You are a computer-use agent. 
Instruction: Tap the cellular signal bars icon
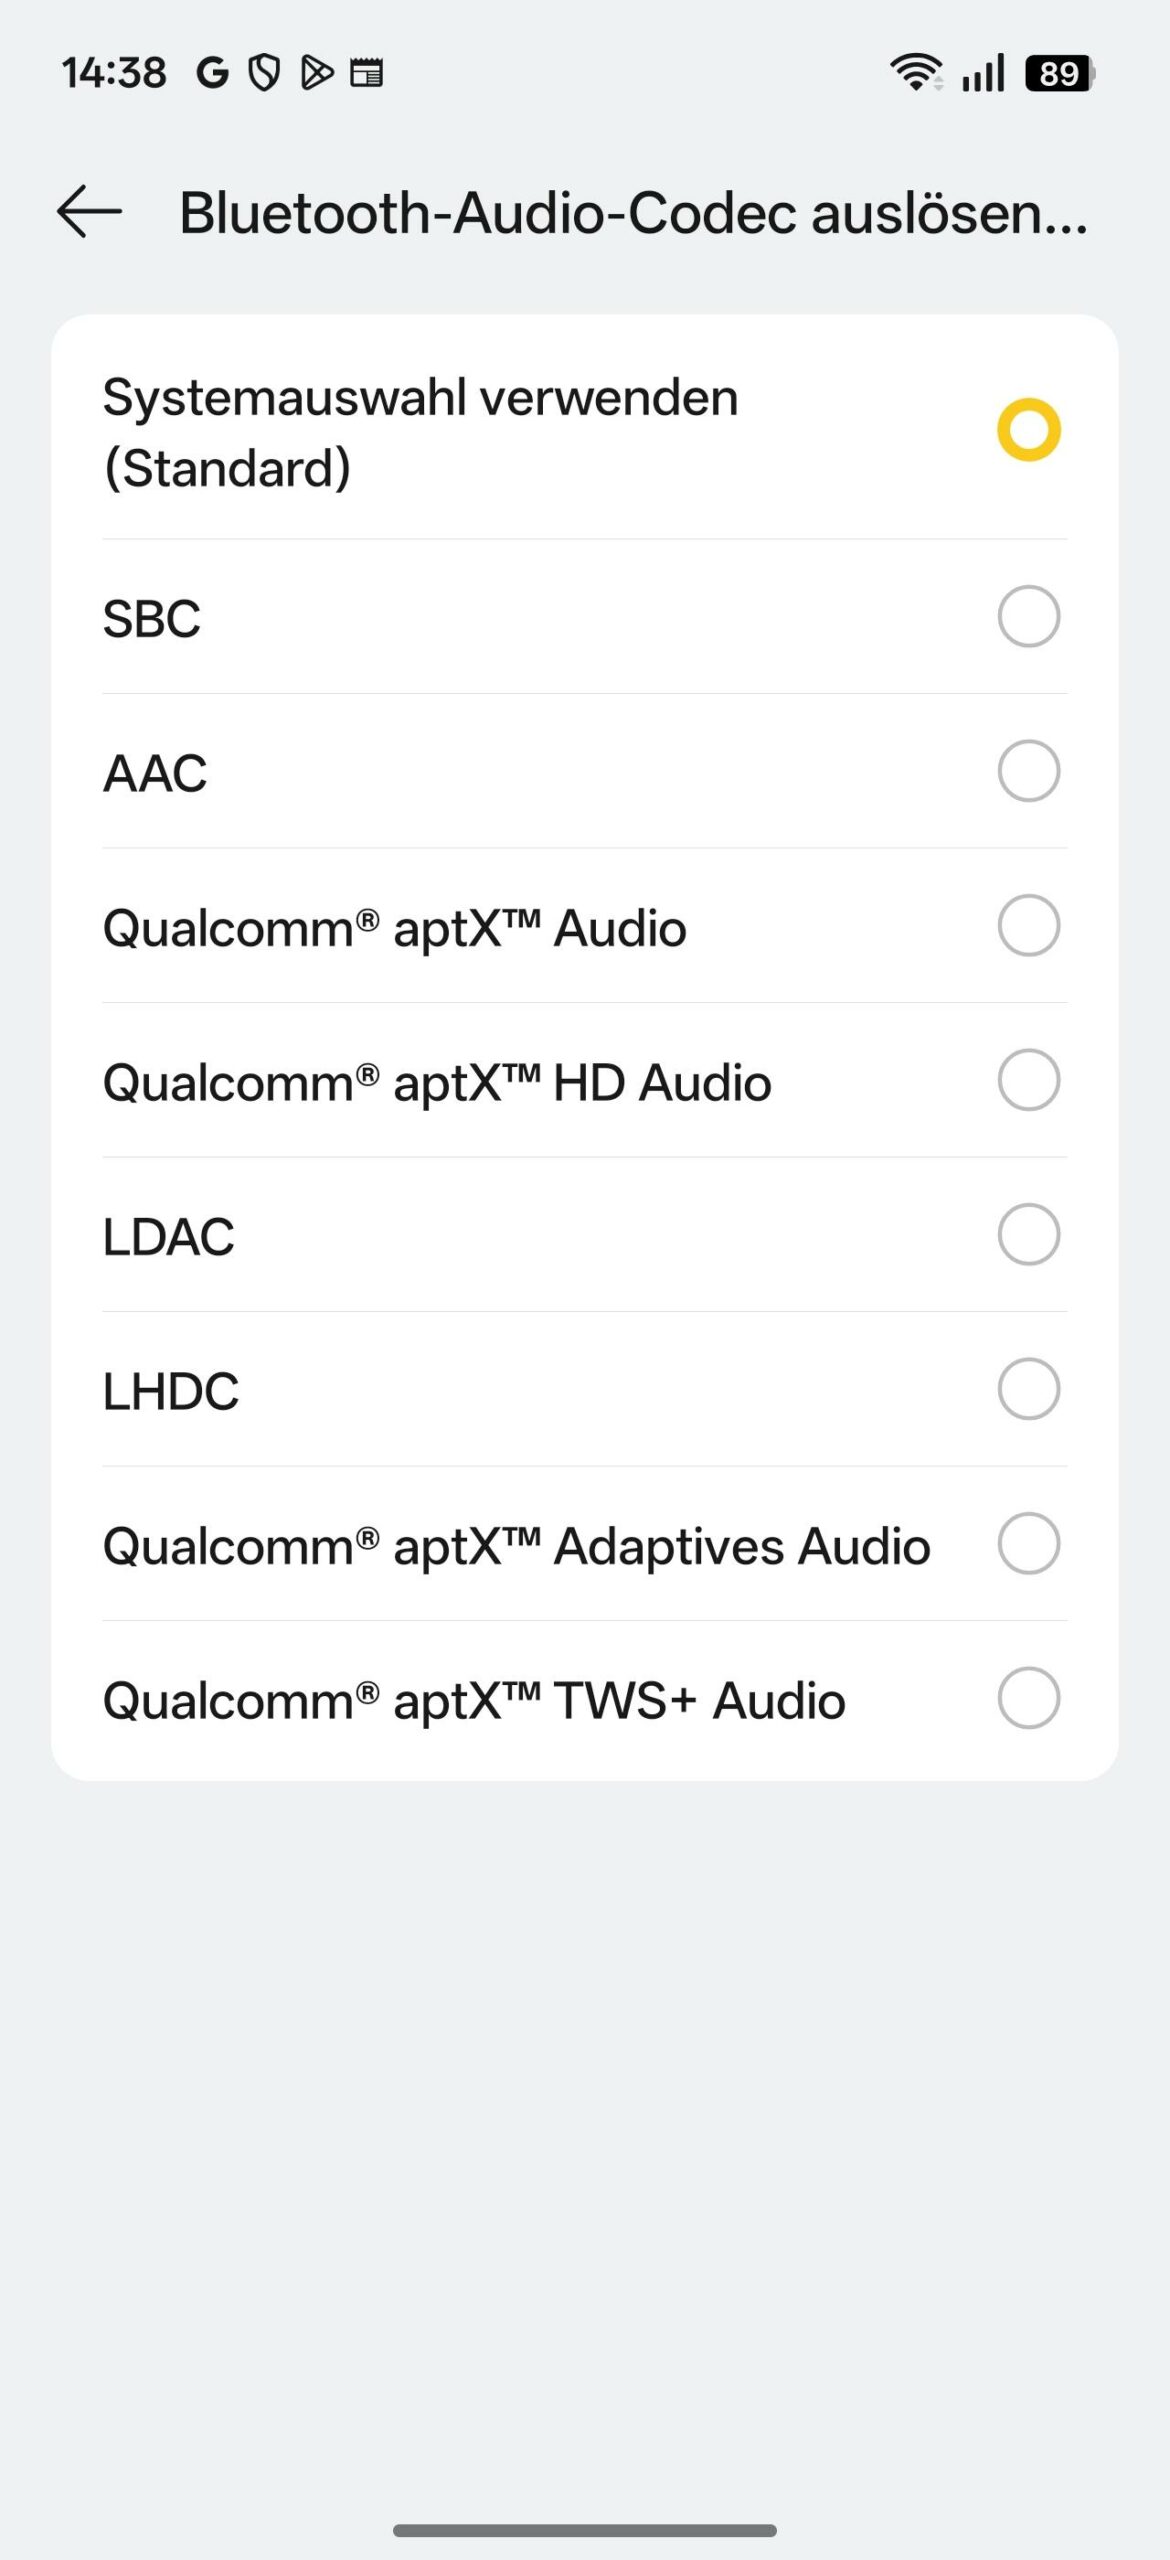[983, 73]
